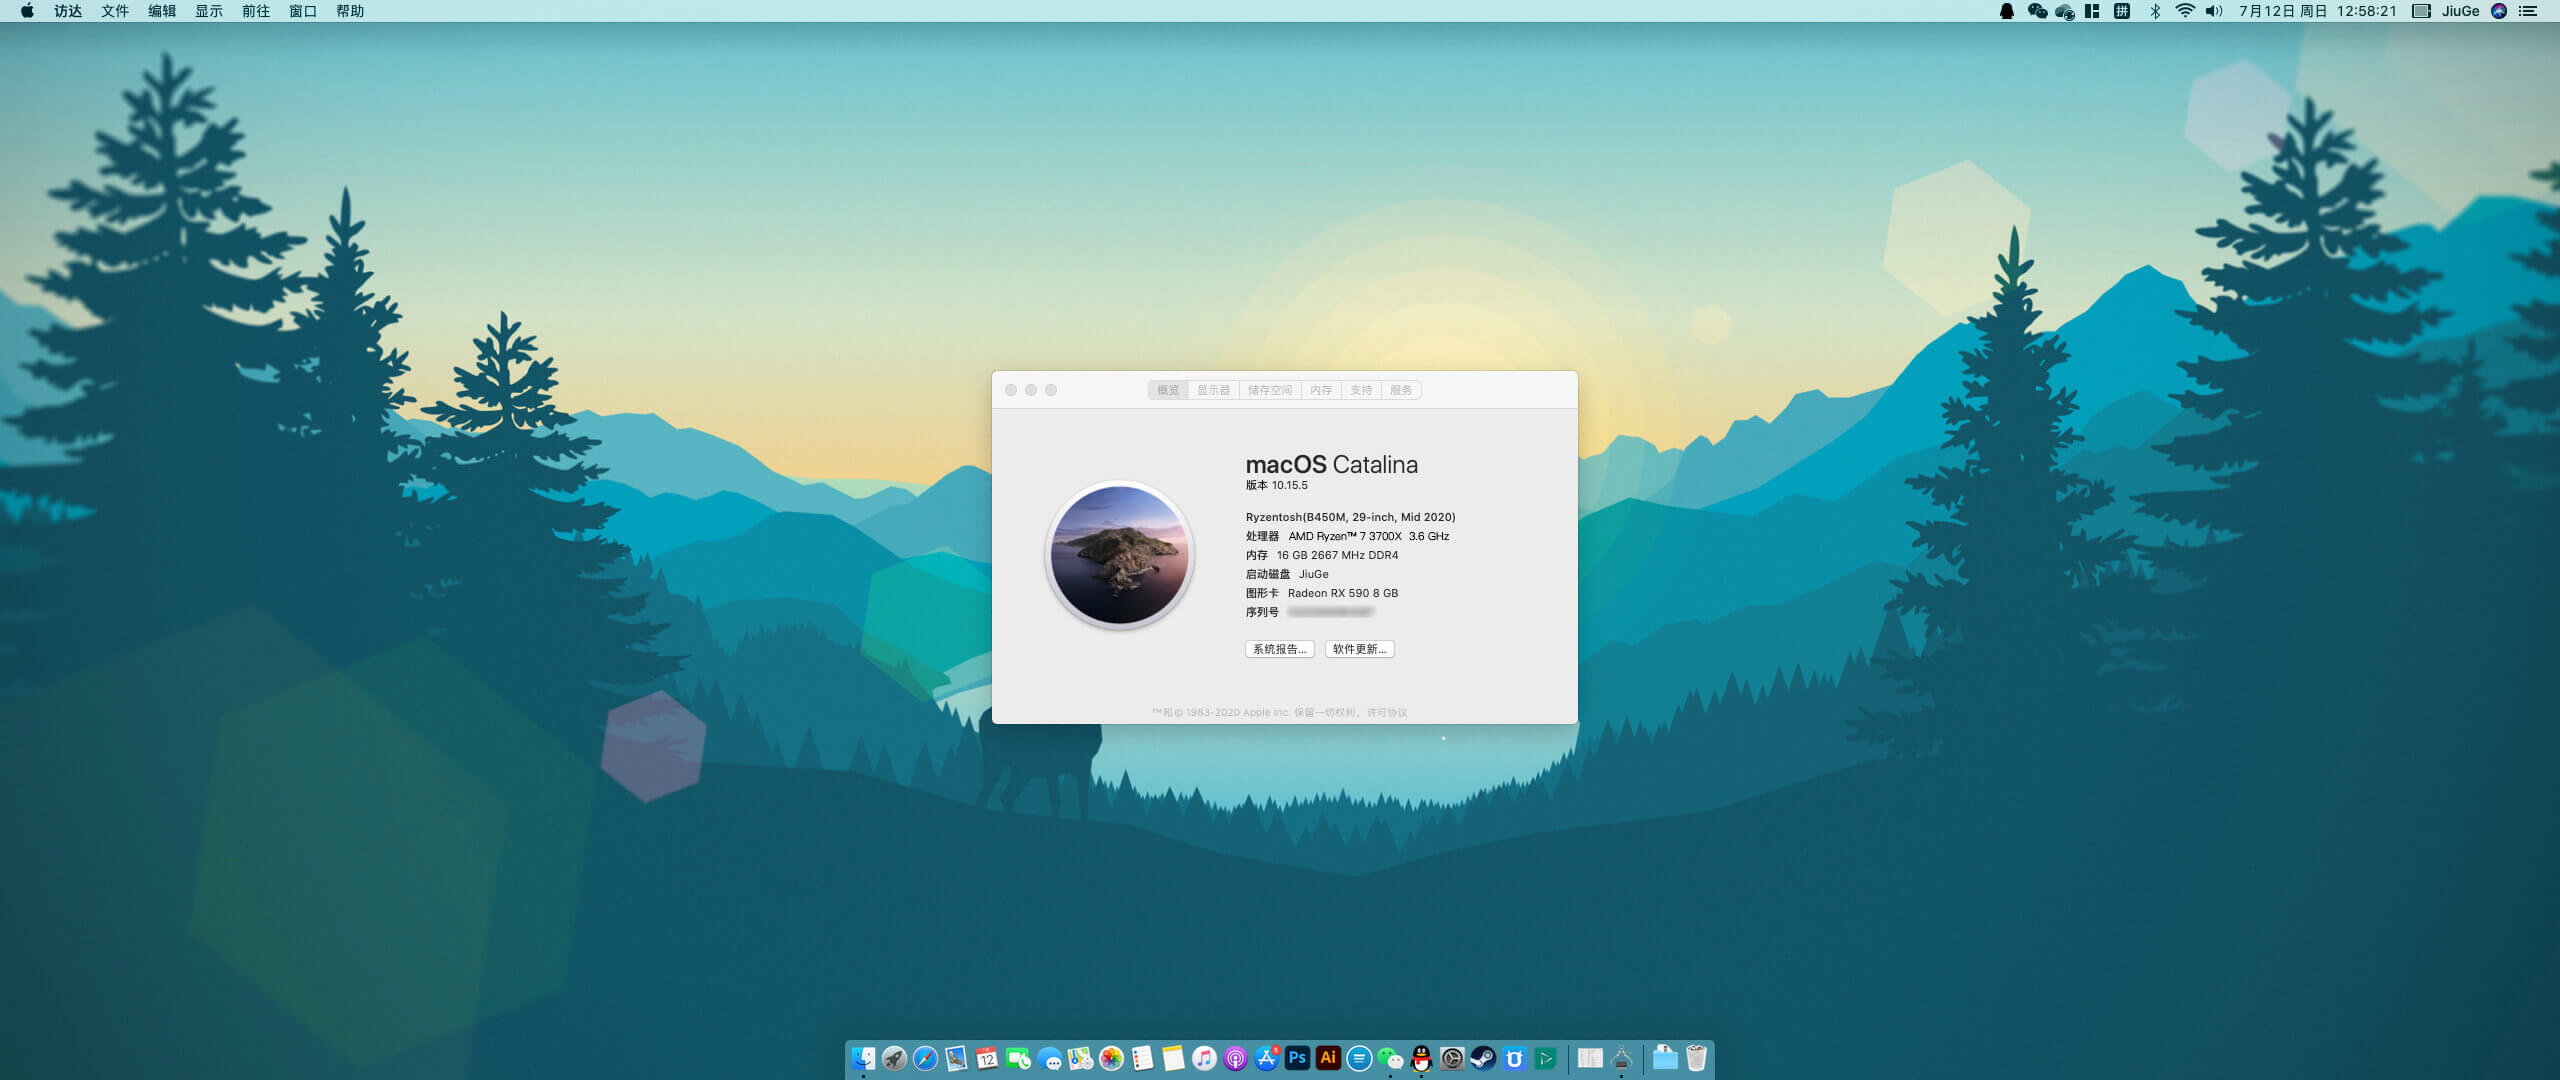2560x1080 pixels.
Task: Switch to the 显示器 tab
Action: 1213,390
